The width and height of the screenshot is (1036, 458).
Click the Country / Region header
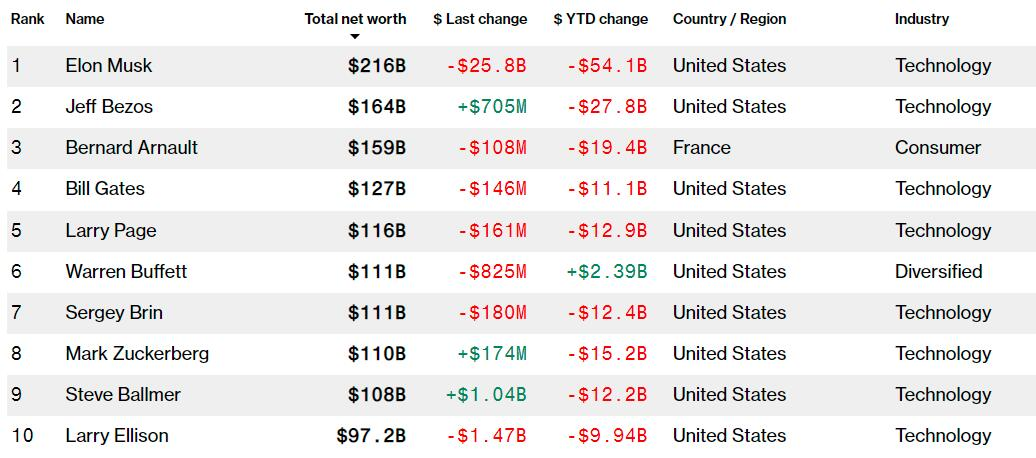point(729,19)
